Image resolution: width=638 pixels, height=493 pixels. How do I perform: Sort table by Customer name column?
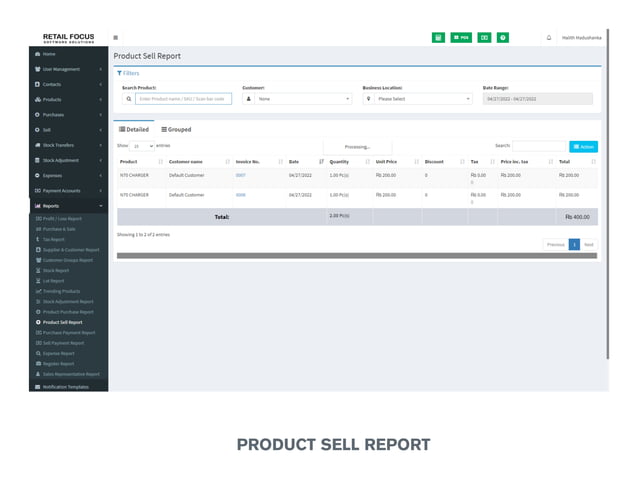point(199,162)
